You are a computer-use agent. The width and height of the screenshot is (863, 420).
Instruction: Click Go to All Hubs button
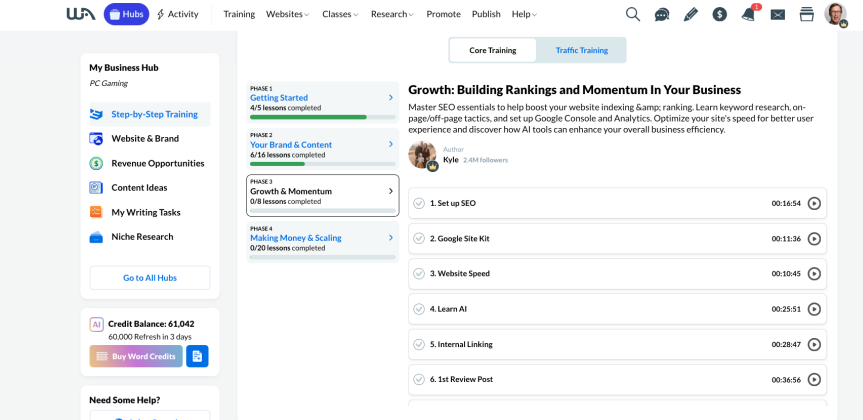click(150, 278)
